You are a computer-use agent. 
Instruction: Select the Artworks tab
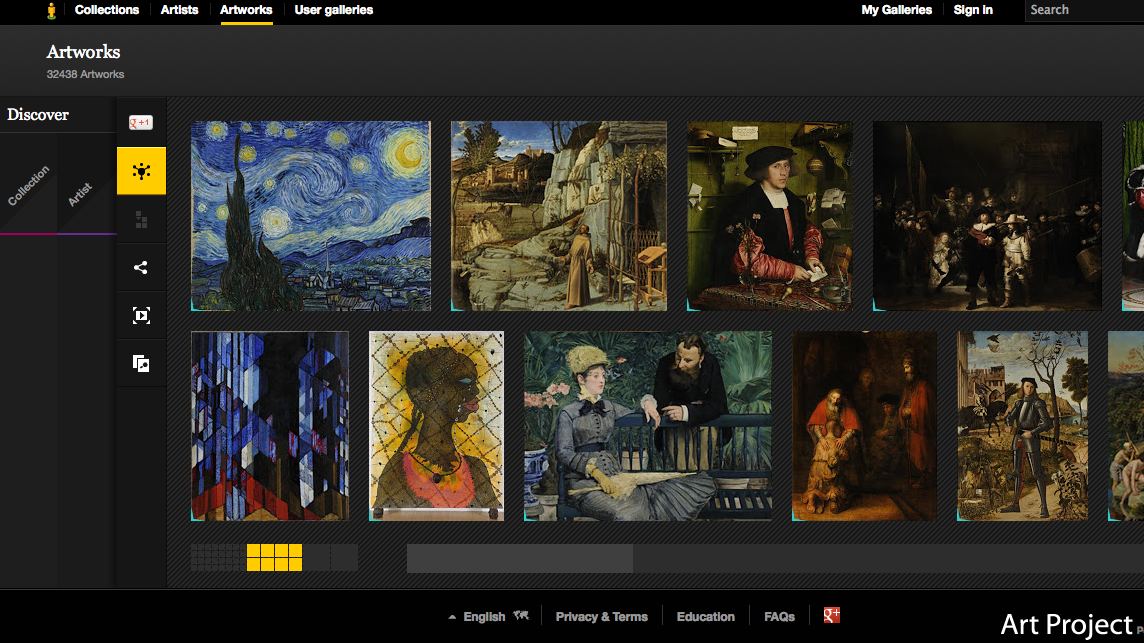pos(246,10)
